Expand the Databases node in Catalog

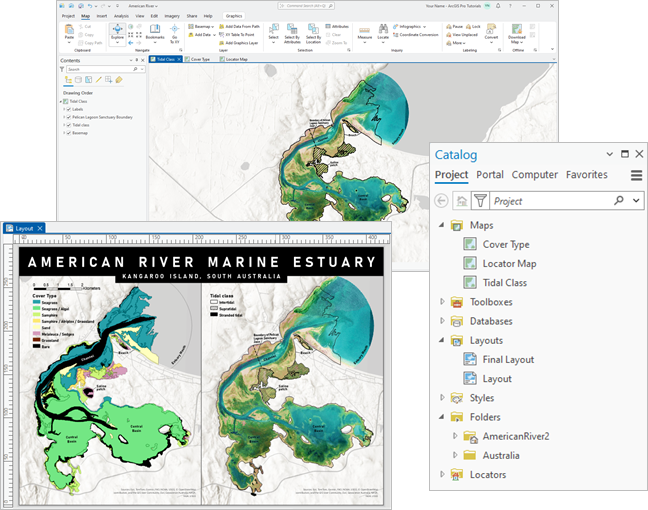(442, 321)
